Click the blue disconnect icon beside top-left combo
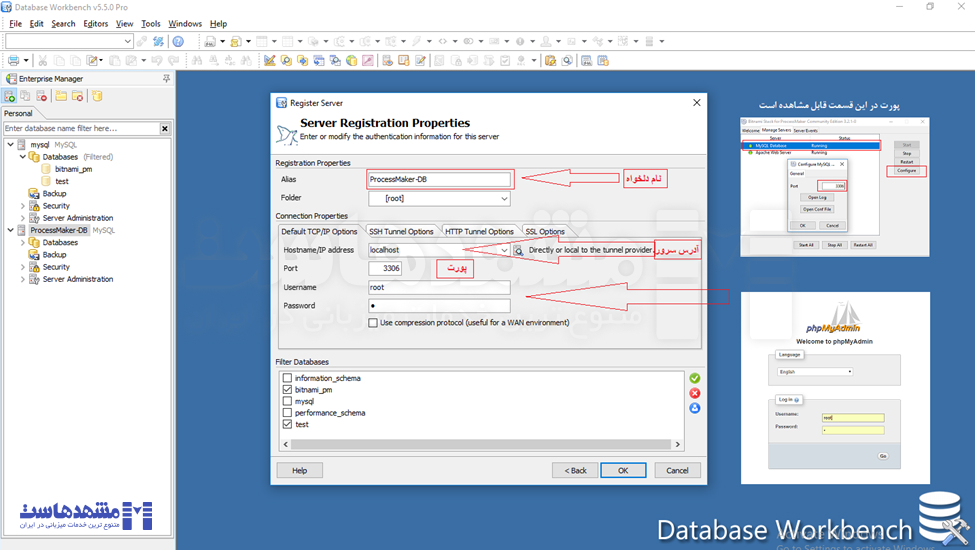The height and width of the screenshot is (550, 975). tap(159, 42)
